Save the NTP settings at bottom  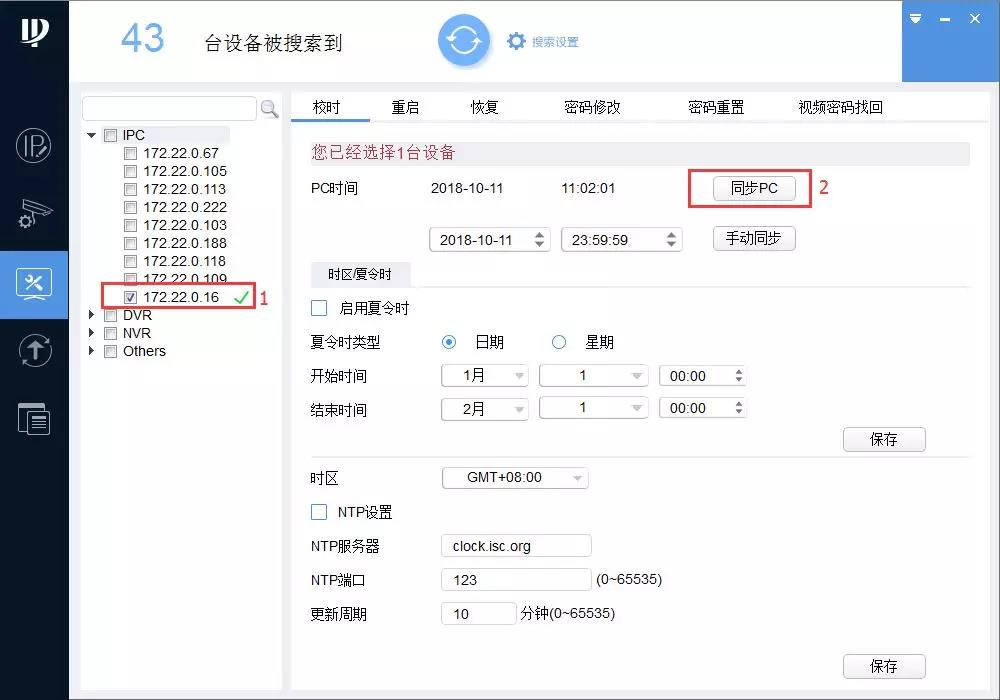tap(884, 666)
